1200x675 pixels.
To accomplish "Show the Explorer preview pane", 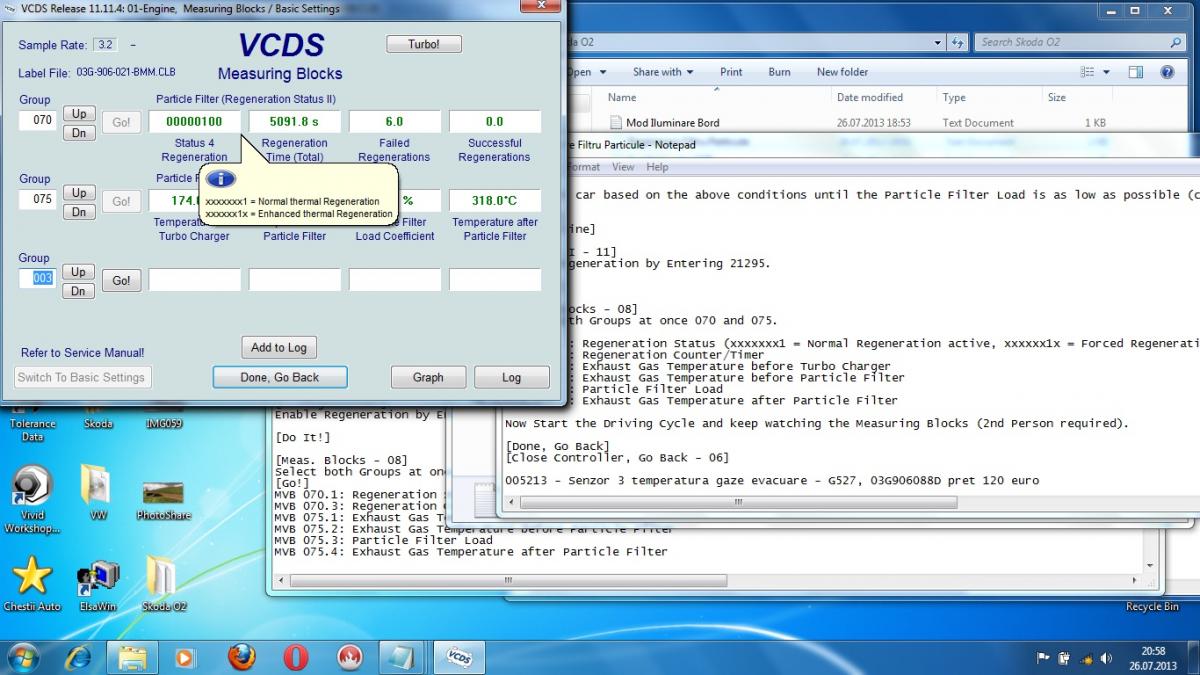I will (1136, 72).
